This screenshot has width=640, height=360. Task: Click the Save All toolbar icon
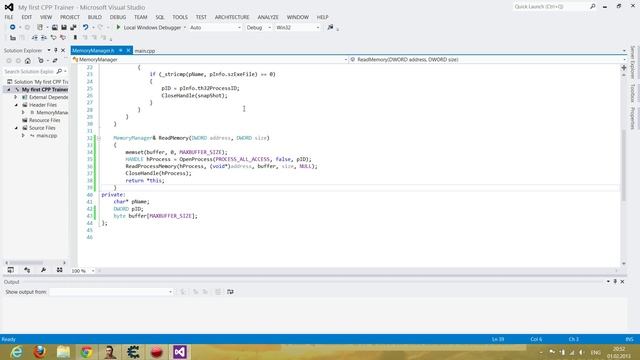(73, 27)
